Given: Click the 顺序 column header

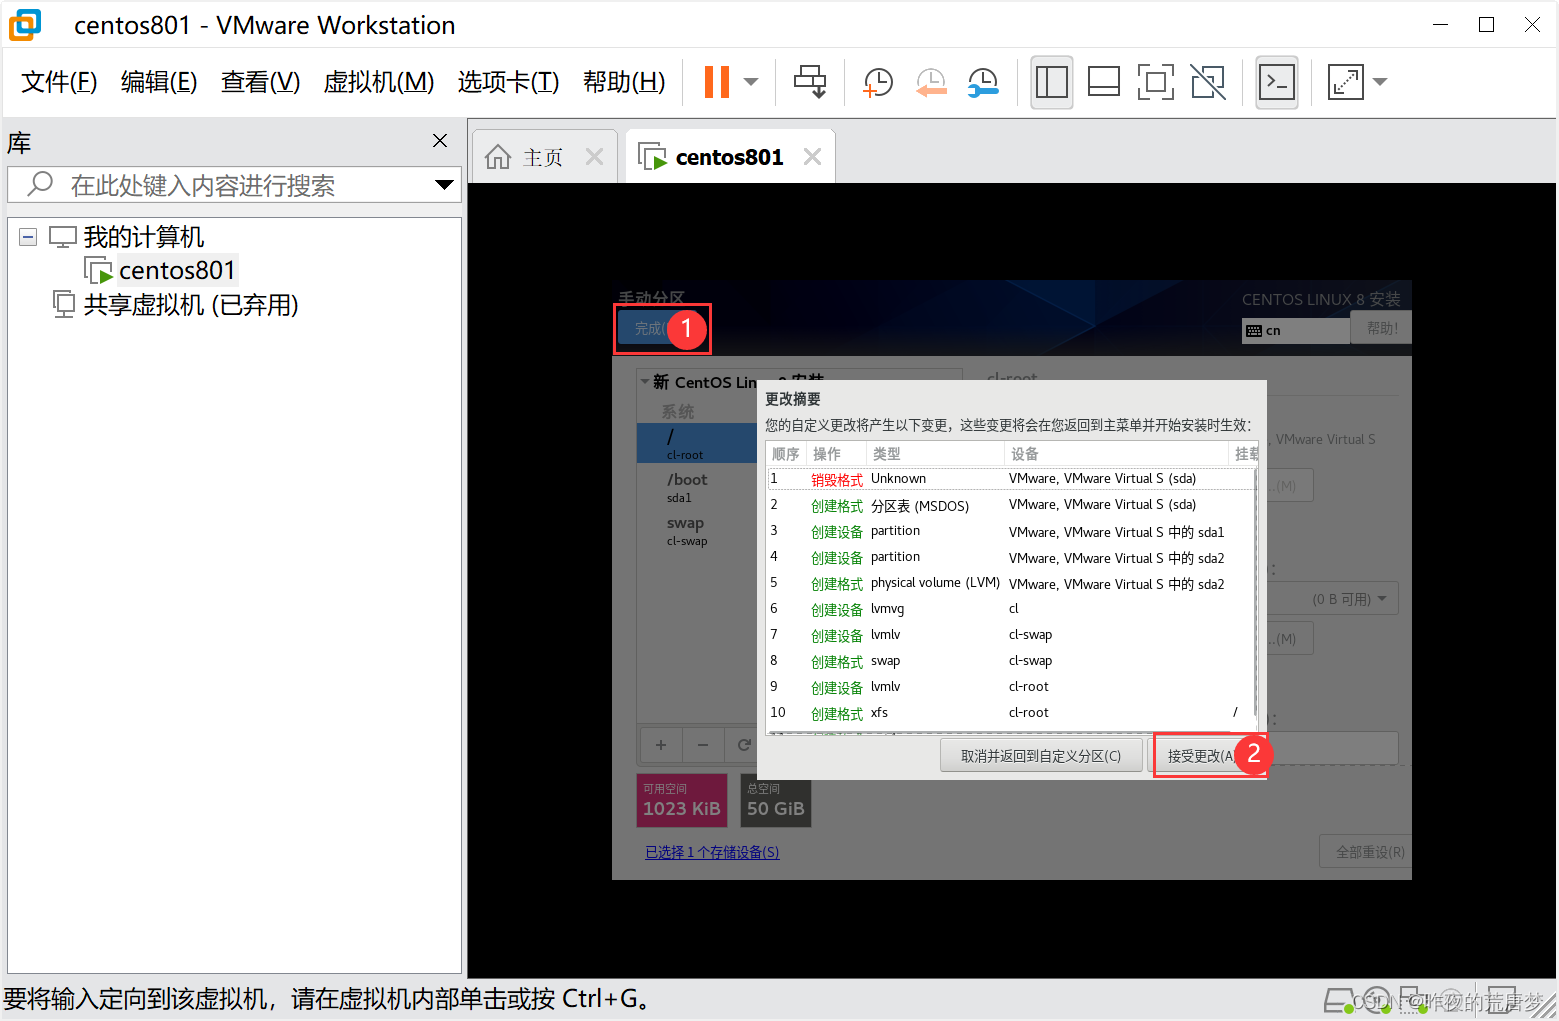Looking at the screenshot, I should point(786,454).
